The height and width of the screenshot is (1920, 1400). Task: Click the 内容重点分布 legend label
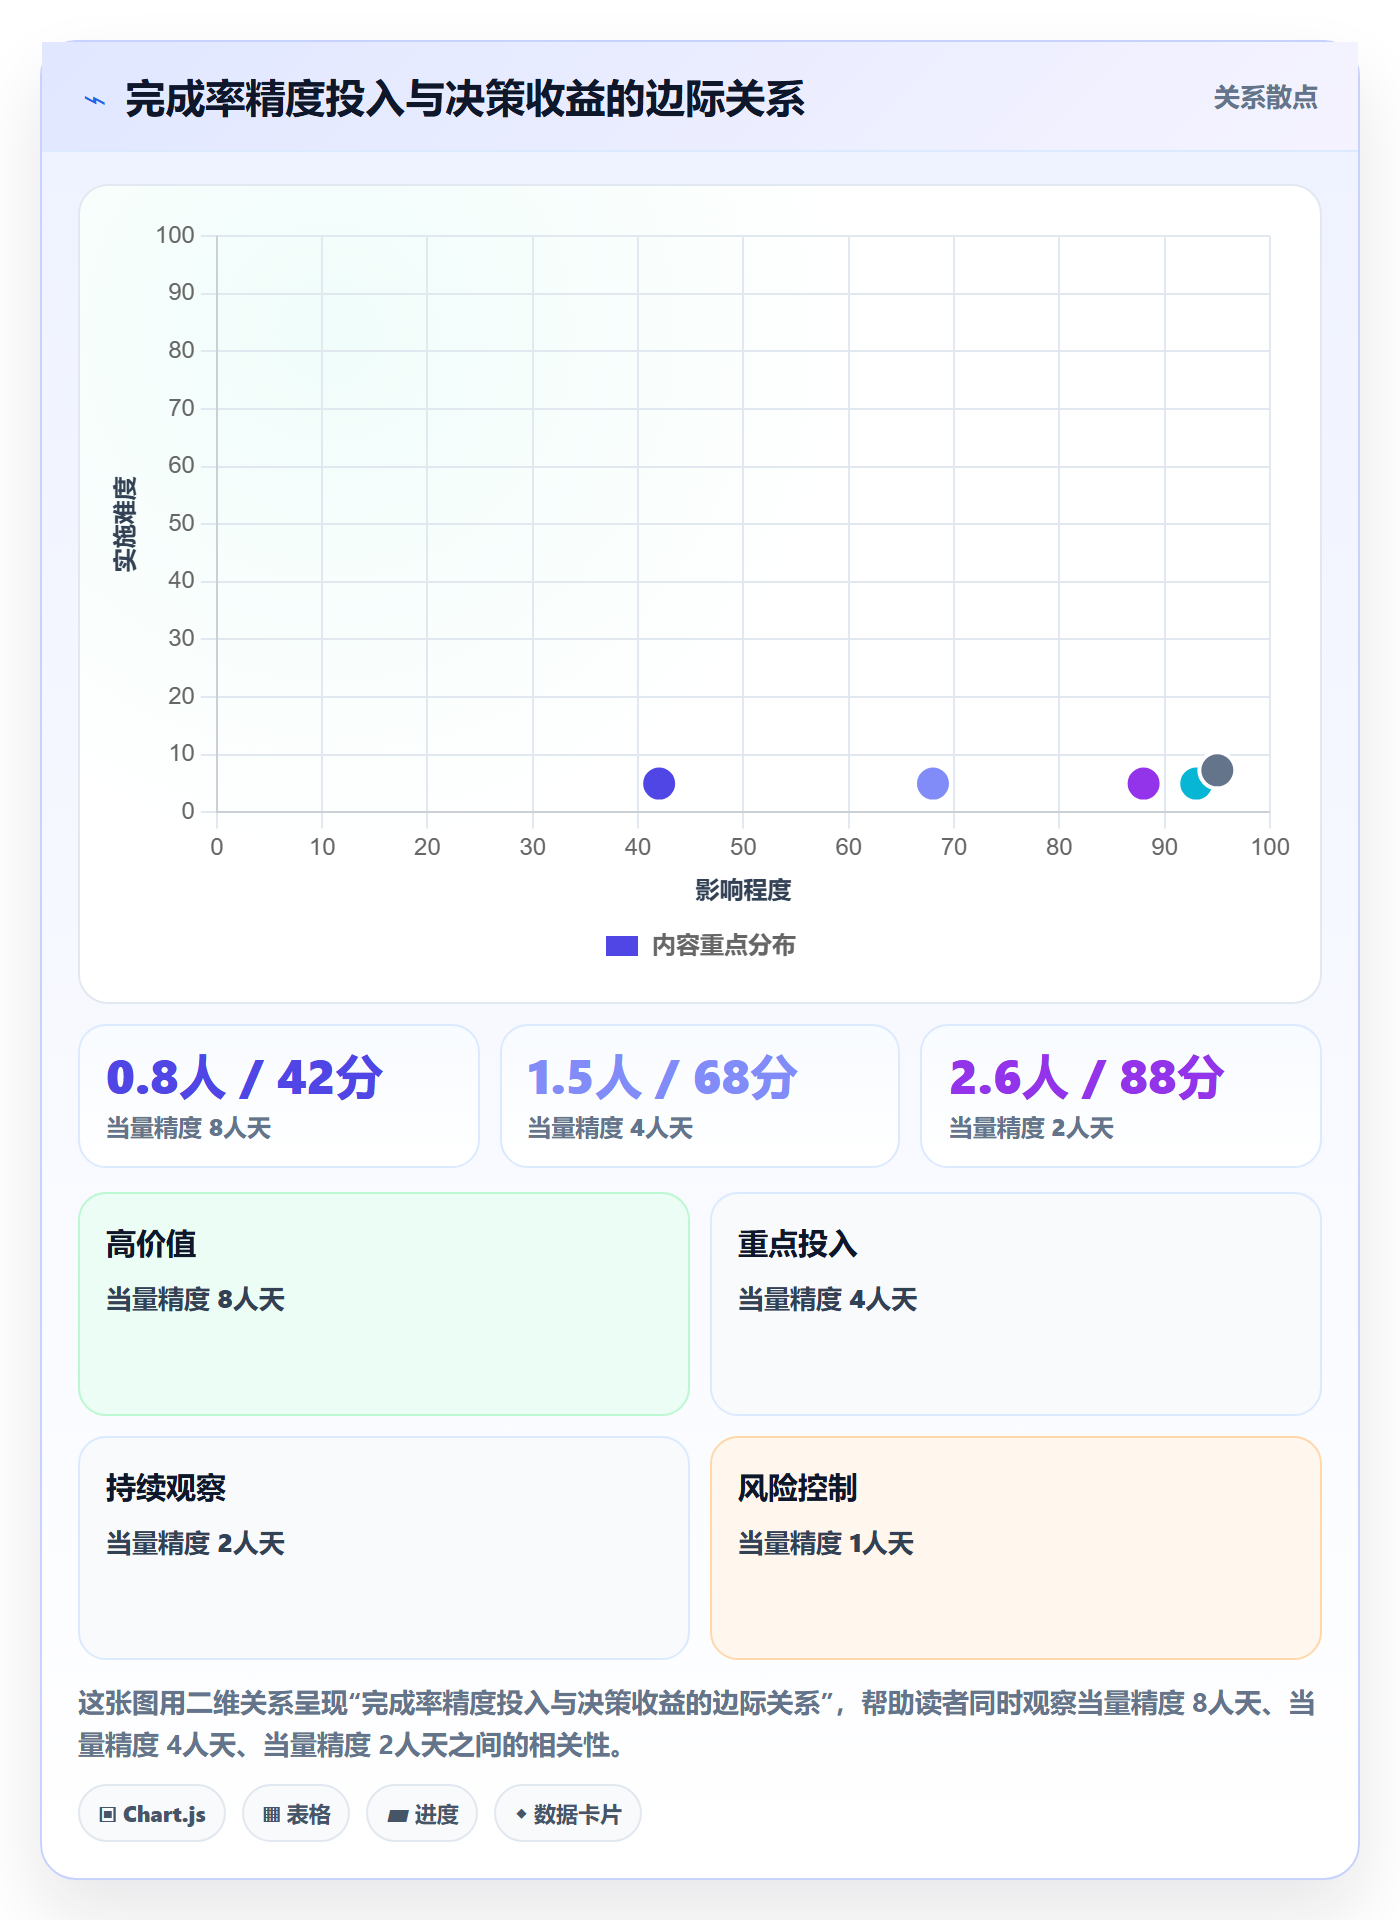point(723,946)
